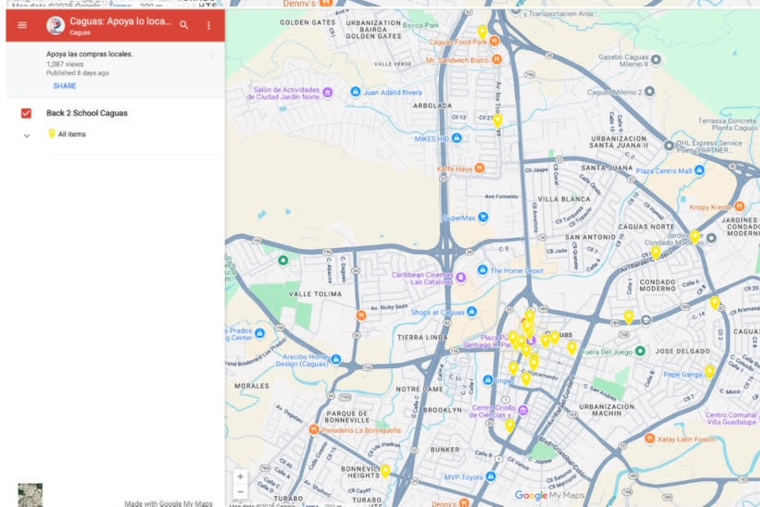
Task: Click the MVP Toyota shop icon
Action: [491, 476]
